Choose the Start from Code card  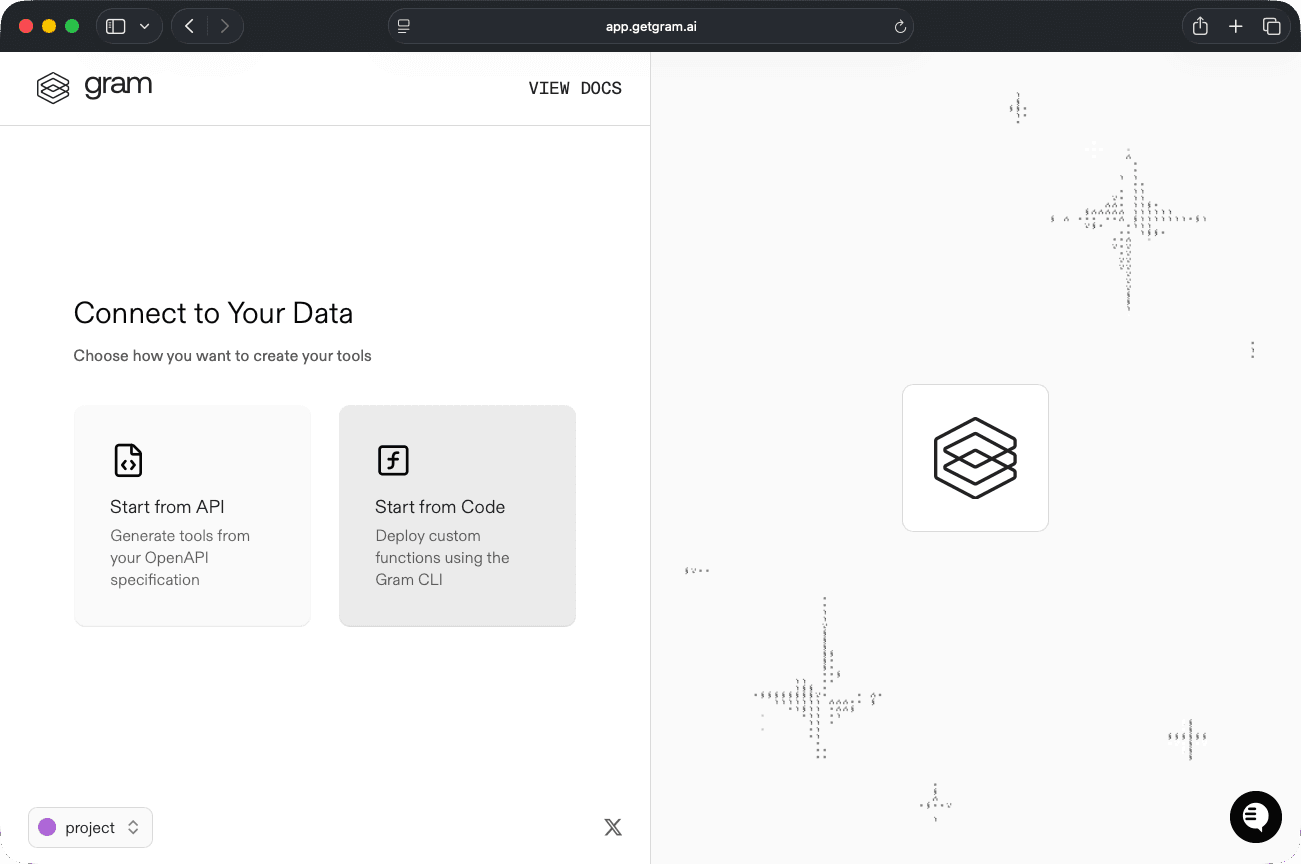pyautogui.click(x=457, y=515)
